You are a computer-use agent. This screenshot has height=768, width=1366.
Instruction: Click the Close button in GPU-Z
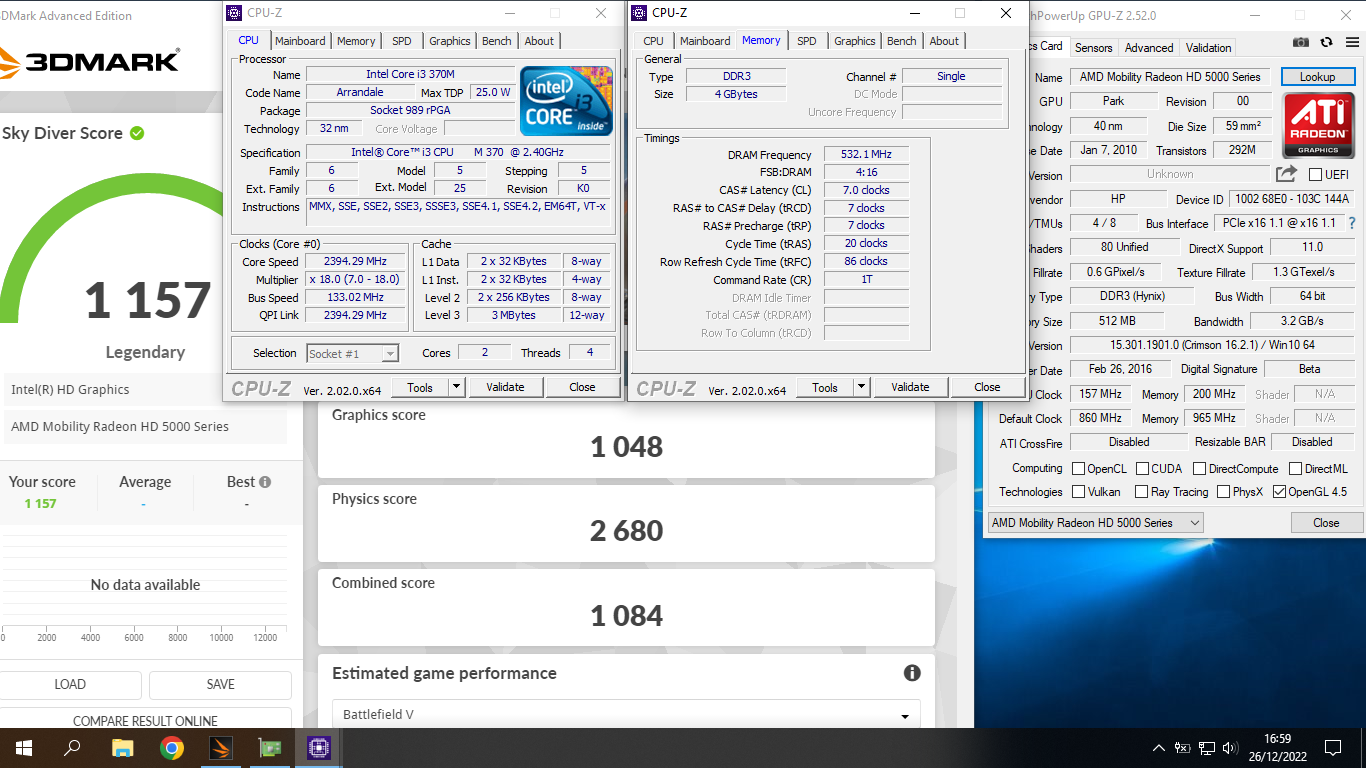pyautogui.click(x=1326, y=522)
